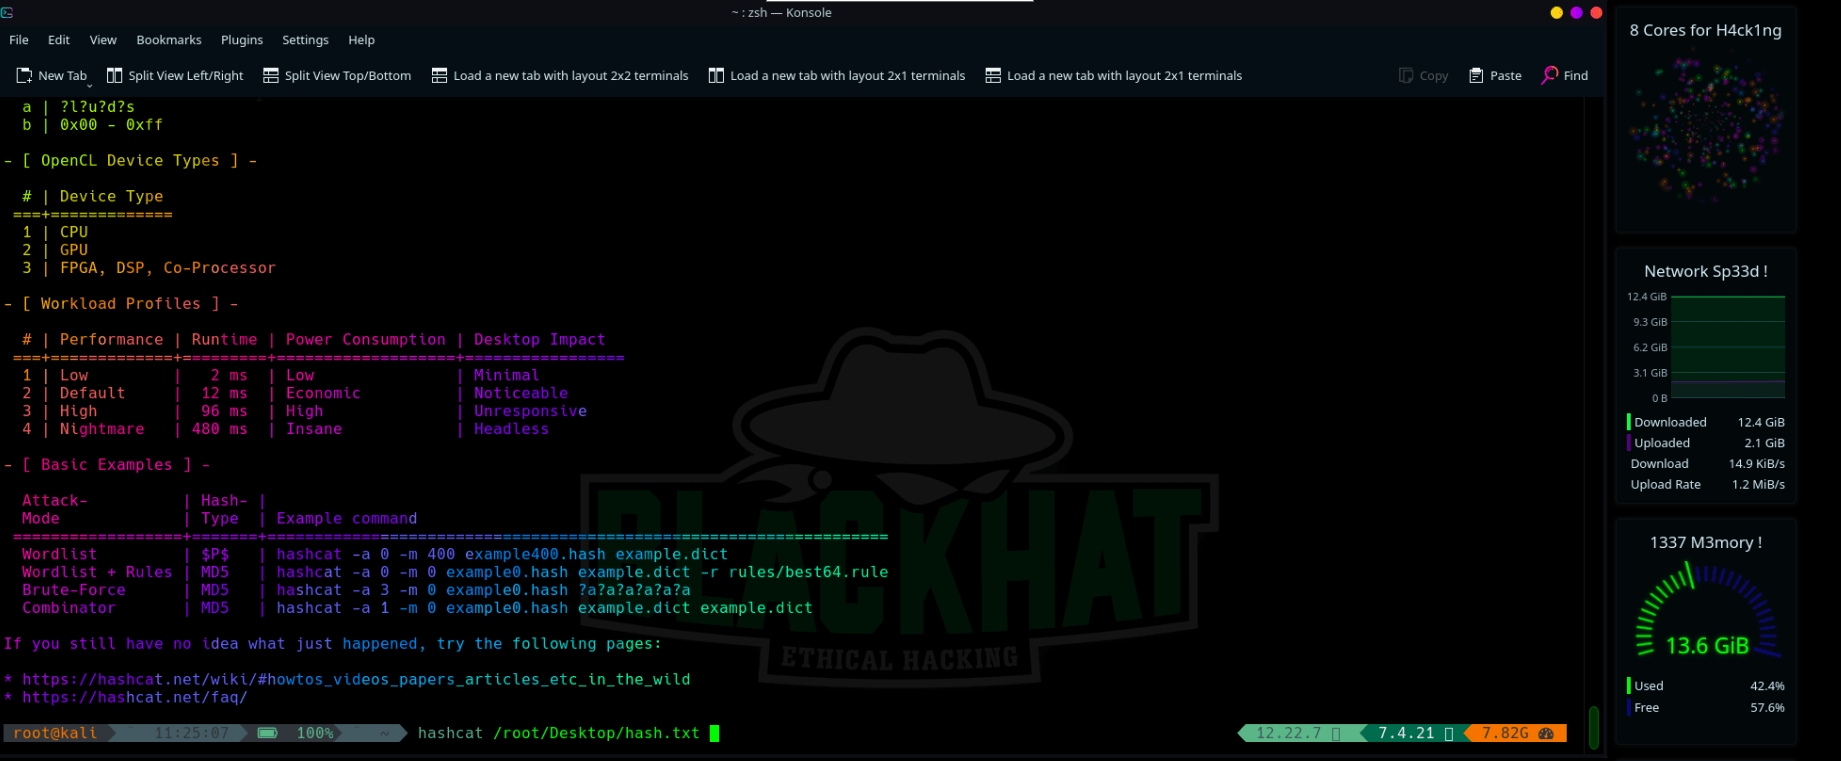Click the yellow minimize window dot
The image size is (1841, 761).
point(1556,13)
